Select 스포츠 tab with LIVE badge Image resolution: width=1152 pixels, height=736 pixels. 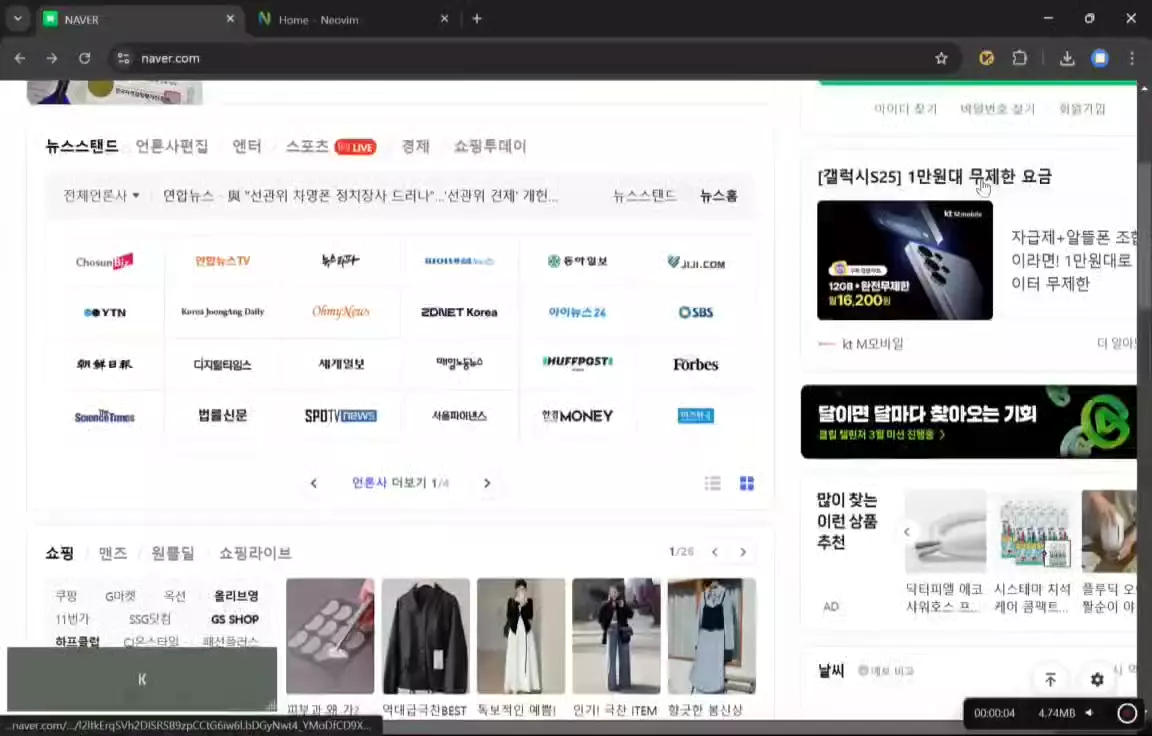(331, 146)
